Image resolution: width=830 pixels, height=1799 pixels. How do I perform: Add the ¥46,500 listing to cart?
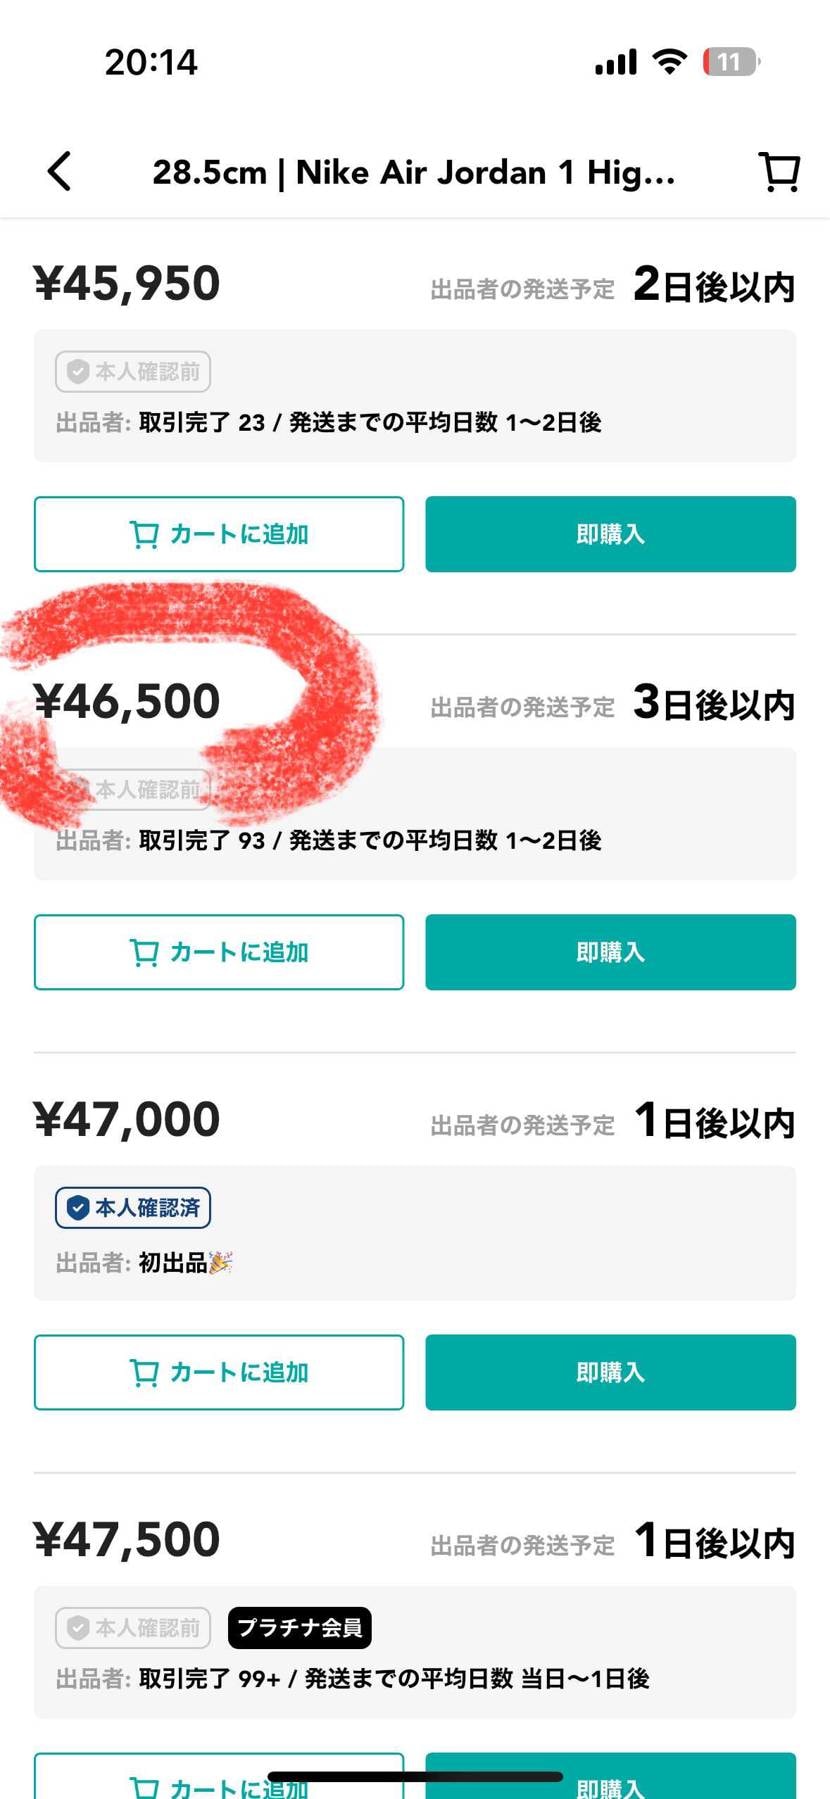tap(217, 952)
